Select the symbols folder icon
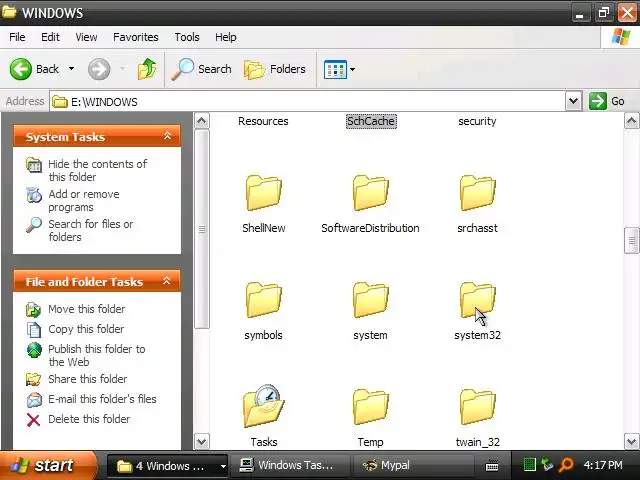The width and height of the screenshot is (640, 480). click(x=264, y=300)
